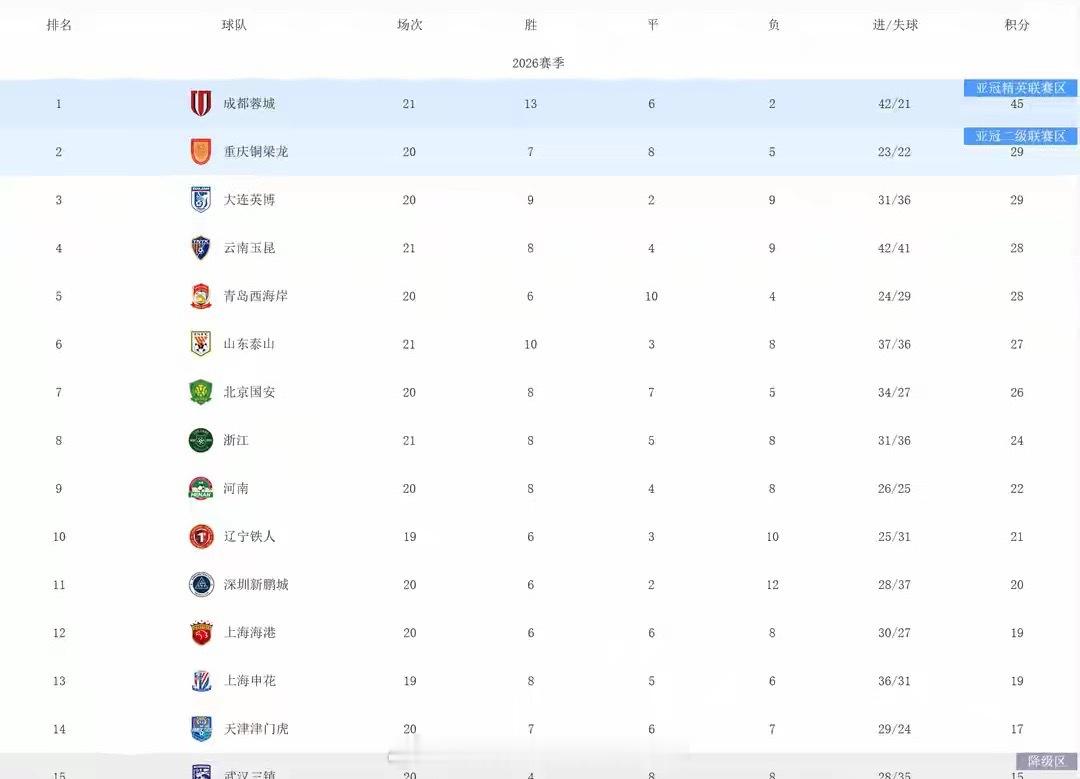Viewport: 1080px width, 779px height.
Task: Click the green 北京国安 badge
Action: (x=200, y=392)
